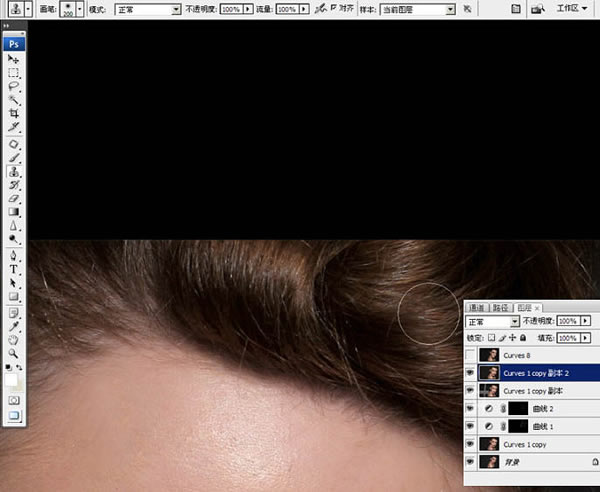Click the layer opacity value field
Image resolution: width=600 pixels, height=492 pixels.
tap(569, 321)
